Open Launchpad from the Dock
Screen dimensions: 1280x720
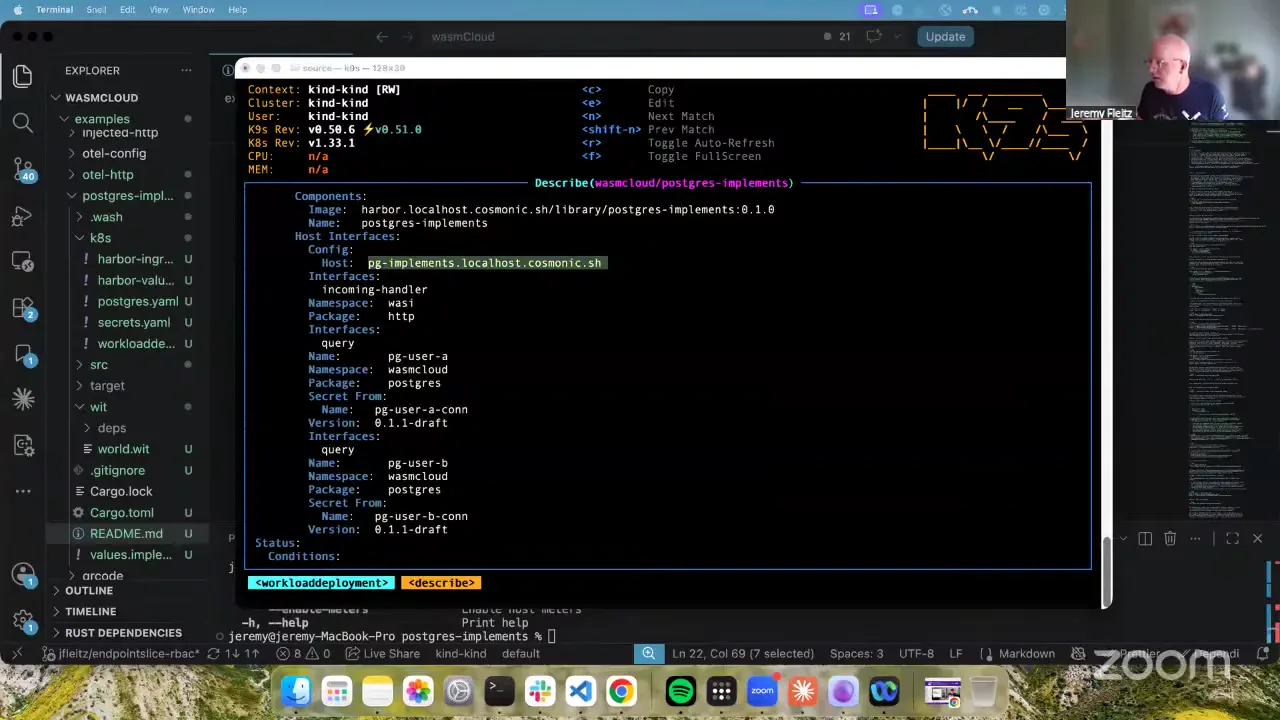click(x=337, y=691)
